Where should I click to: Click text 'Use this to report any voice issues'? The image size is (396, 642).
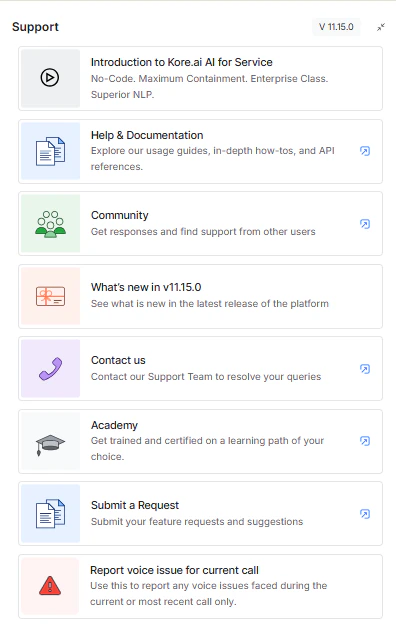[170, 585]
